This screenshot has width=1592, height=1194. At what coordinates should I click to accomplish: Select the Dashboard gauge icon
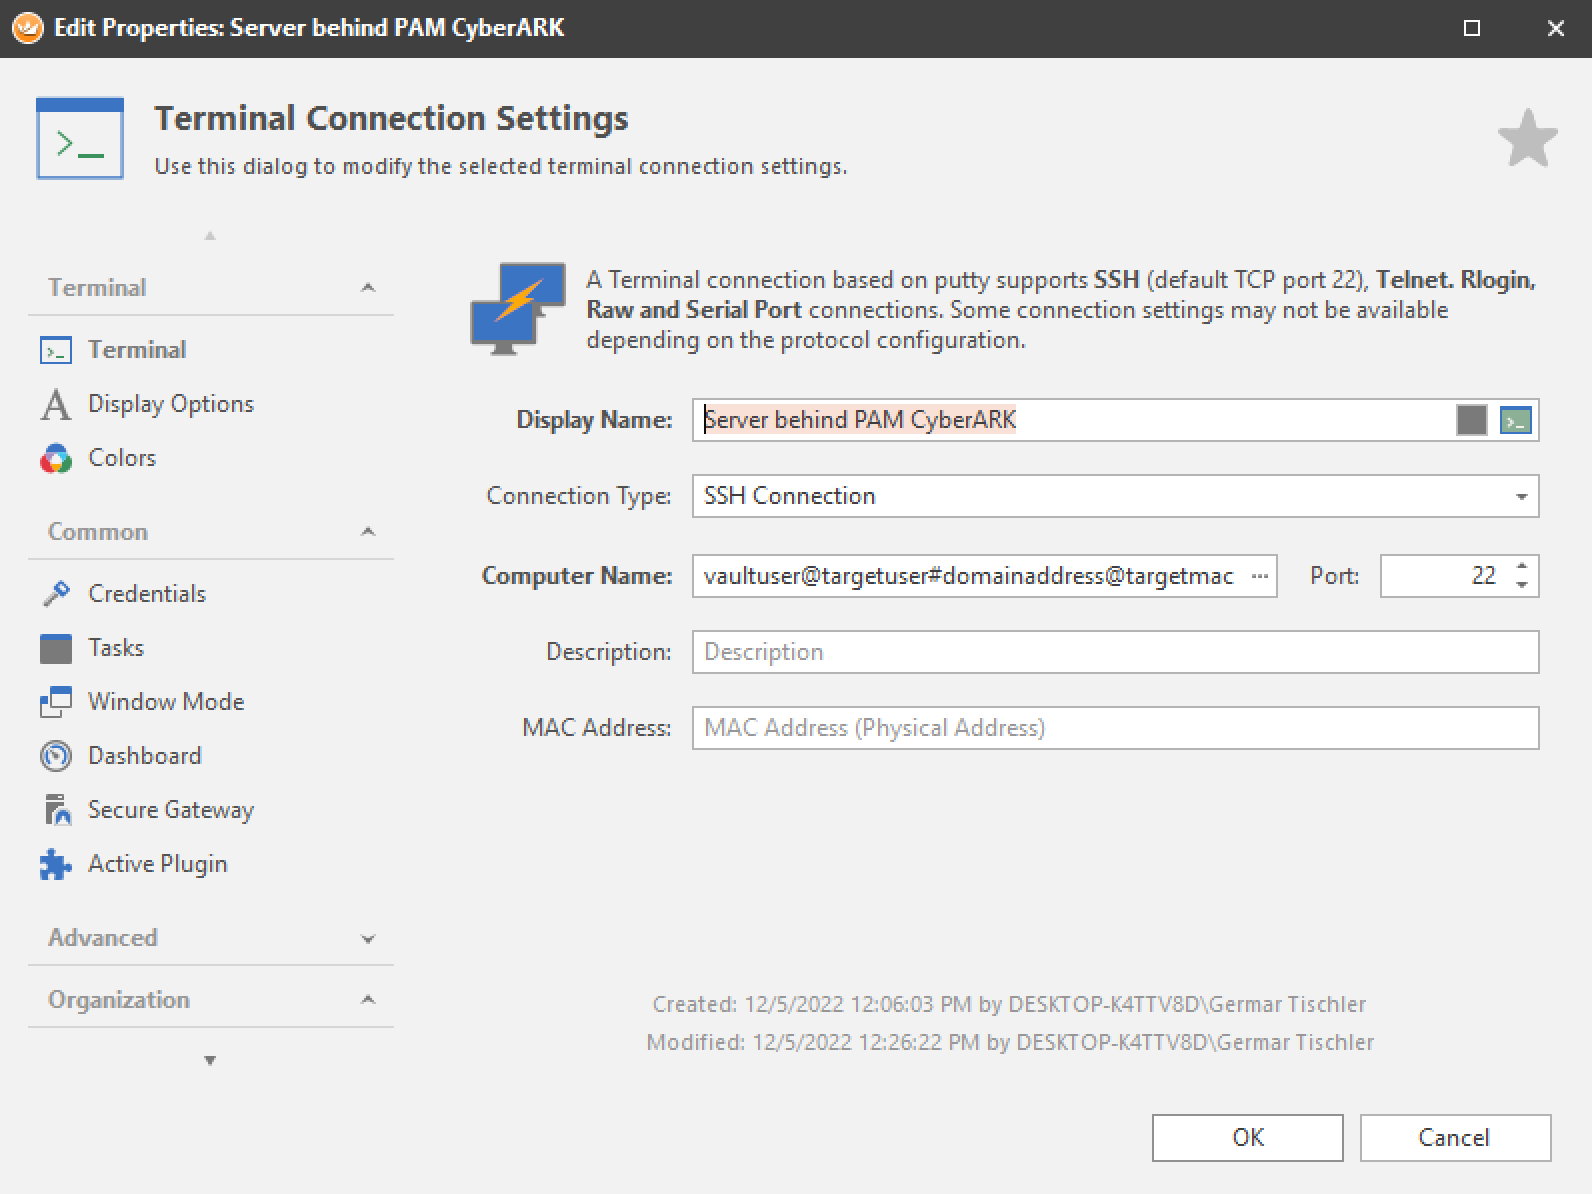pos(56,756)
